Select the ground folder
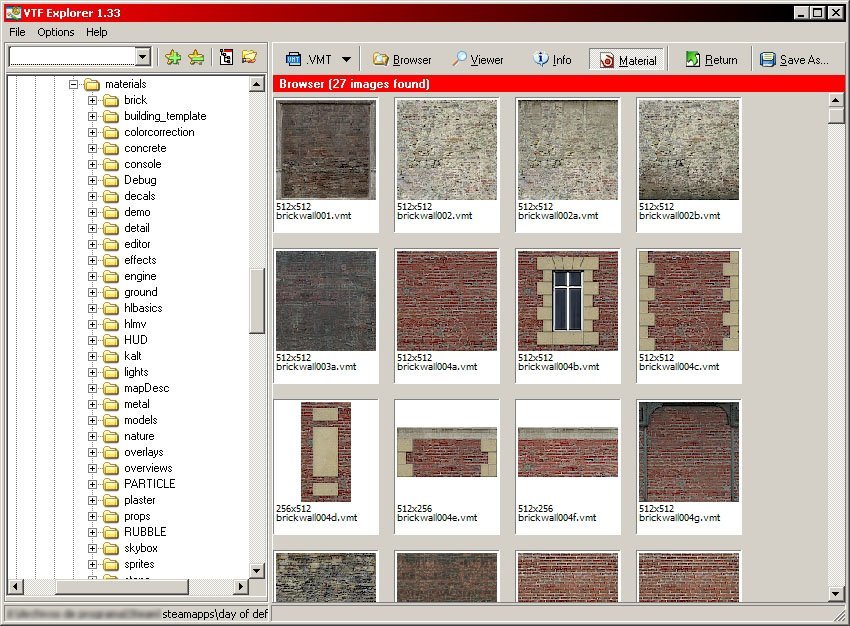 tap(140, 292)
